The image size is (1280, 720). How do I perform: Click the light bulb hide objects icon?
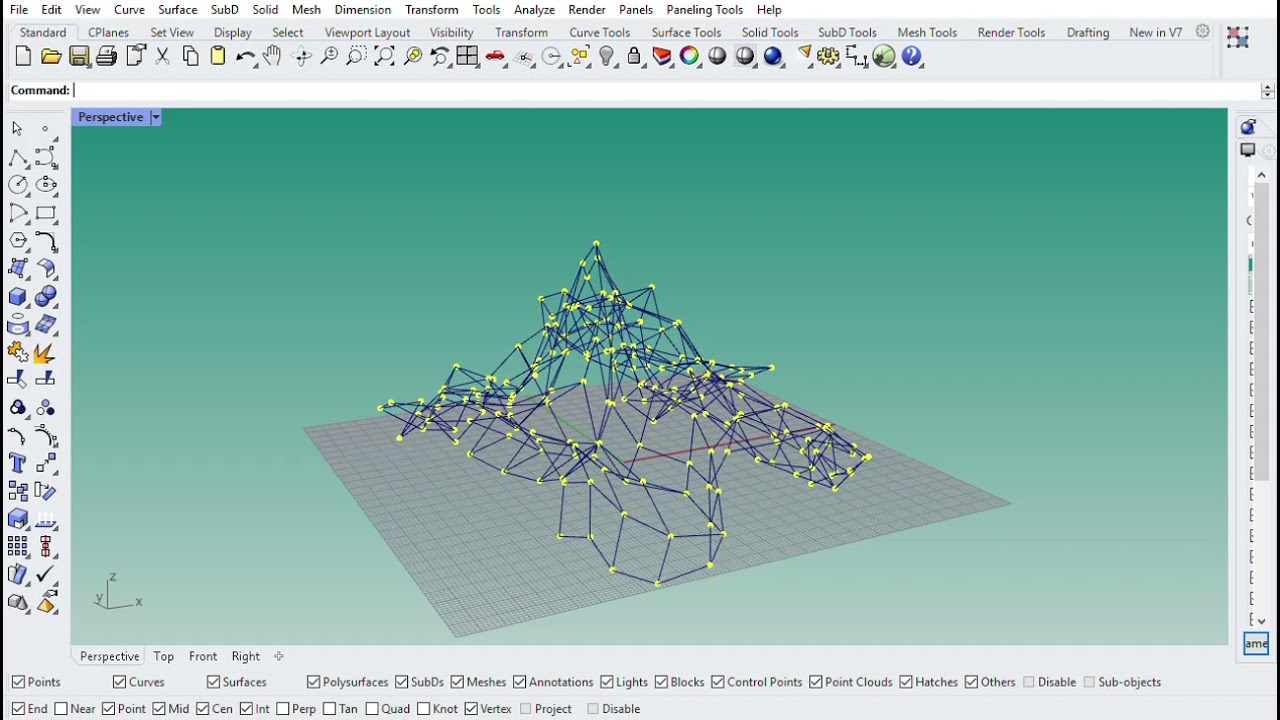tap(606, 56)
